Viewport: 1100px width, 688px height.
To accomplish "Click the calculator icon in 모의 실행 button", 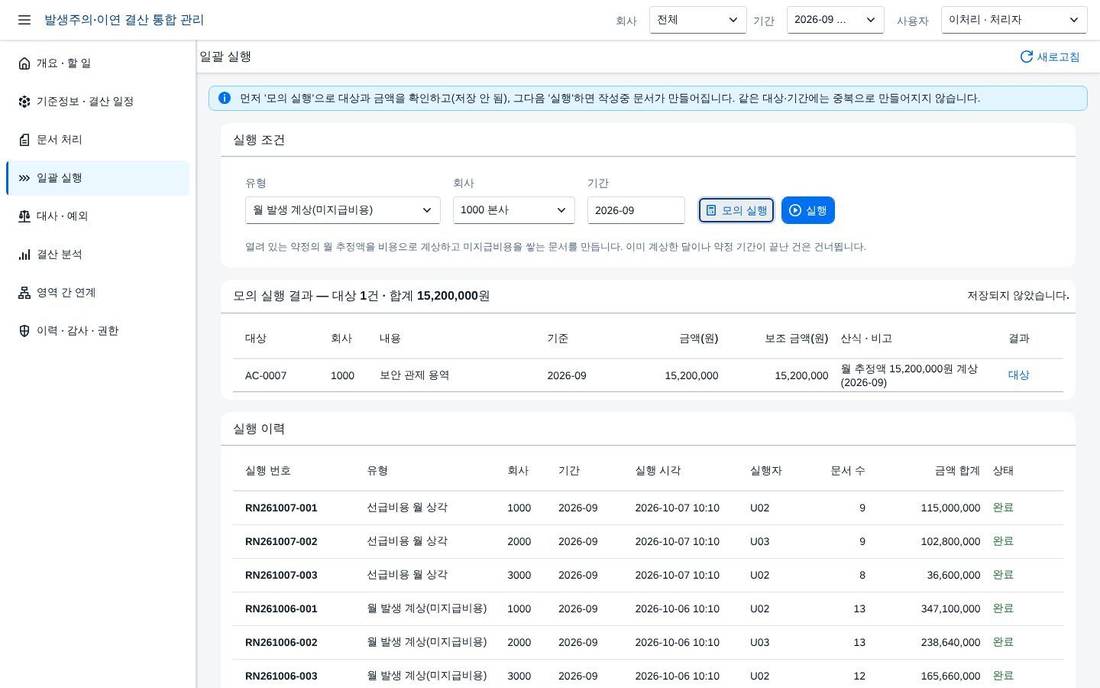I will 711,210.
